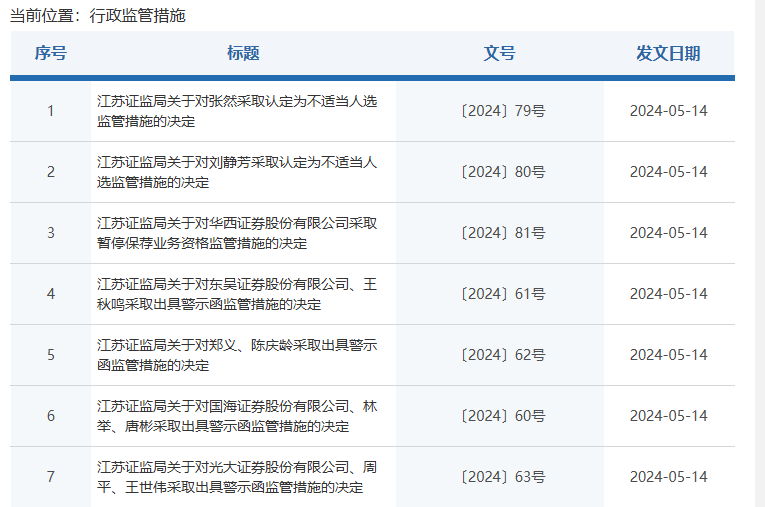Select document number 〔2024〕80号
765x507 pixels.
click(503, 172)
